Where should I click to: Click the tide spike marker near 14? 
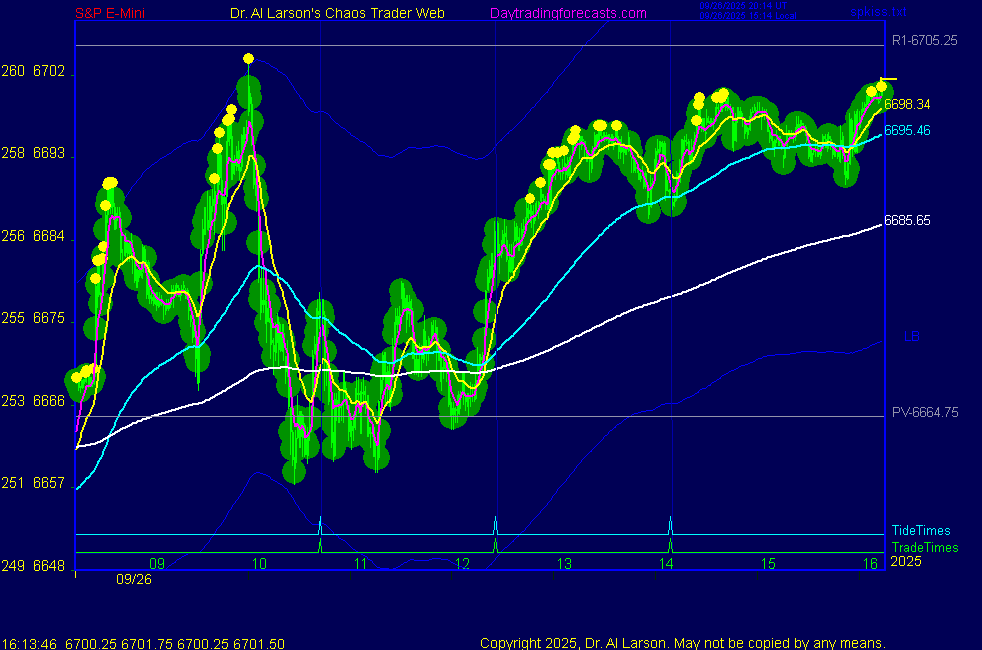pyautogui.click(x=670, y=523)
